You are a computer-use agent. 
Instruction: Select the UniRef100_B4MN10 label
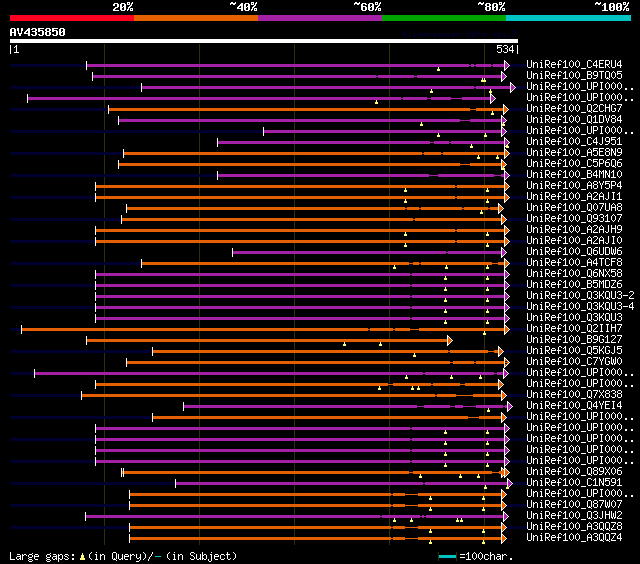574,175
